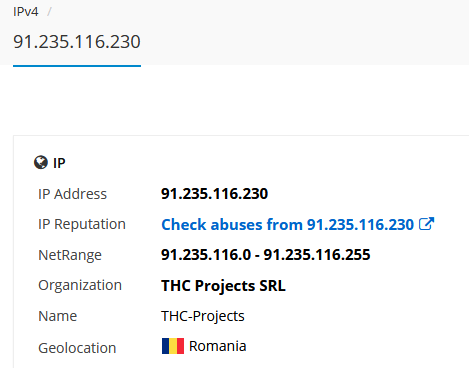Click the THC-Projects name value
Screen dimensions: 469x368
click(x=203, y=316)
